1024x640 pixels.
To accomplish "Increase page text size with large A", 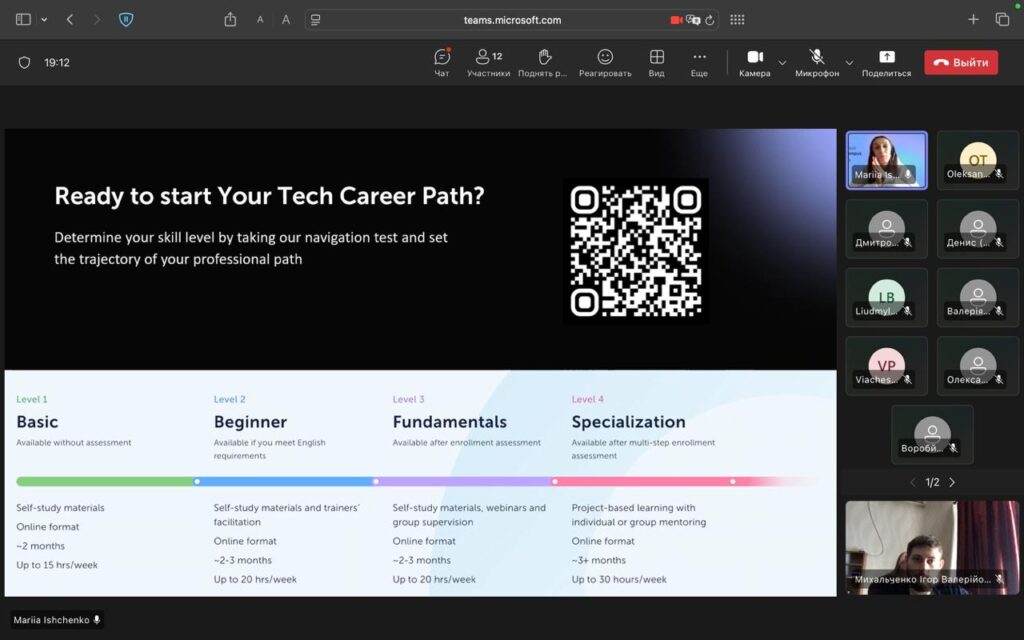I will tap(285, 20).
